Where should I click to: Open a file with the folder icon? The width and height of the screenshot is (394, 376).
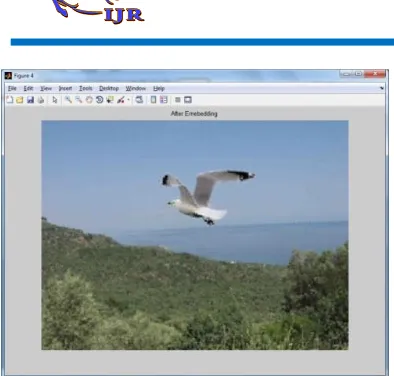(x=20, y=100)
